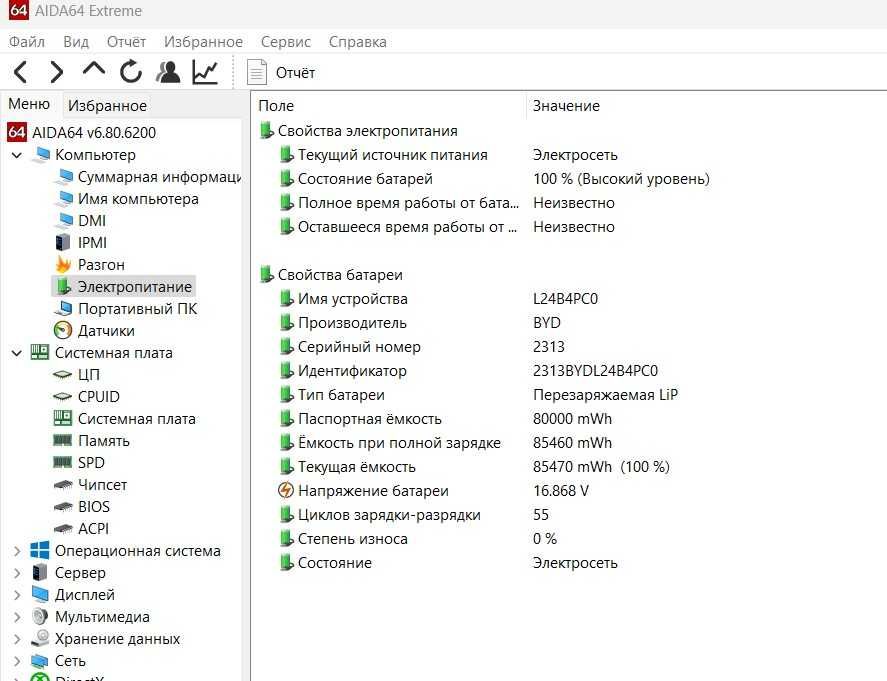Image resolution: width=887 pixels, height=681 pixels.
Task: Go back with the left arrow toolbar icon
Action: point(20,72)
